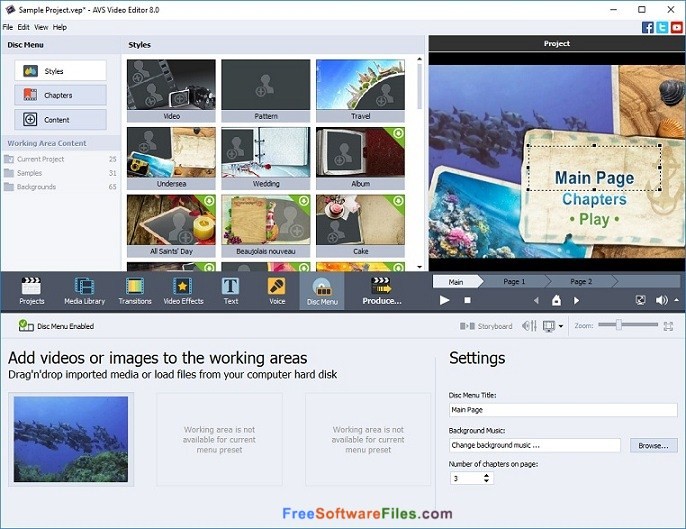Open the YouTube link icon

tap(677, 28)
